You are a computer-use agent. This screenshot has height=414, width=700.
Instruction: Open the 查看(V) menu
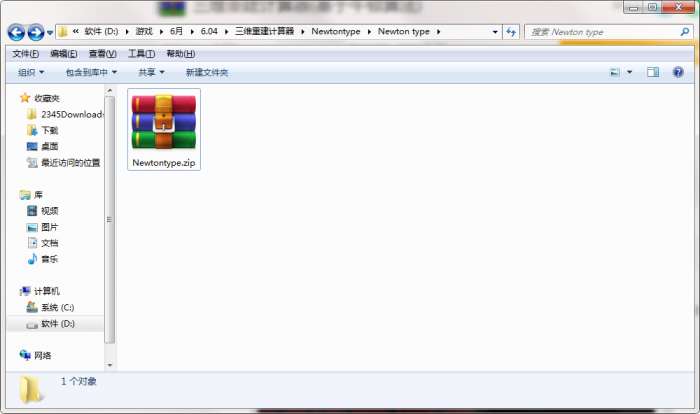(x=103, y=54)
